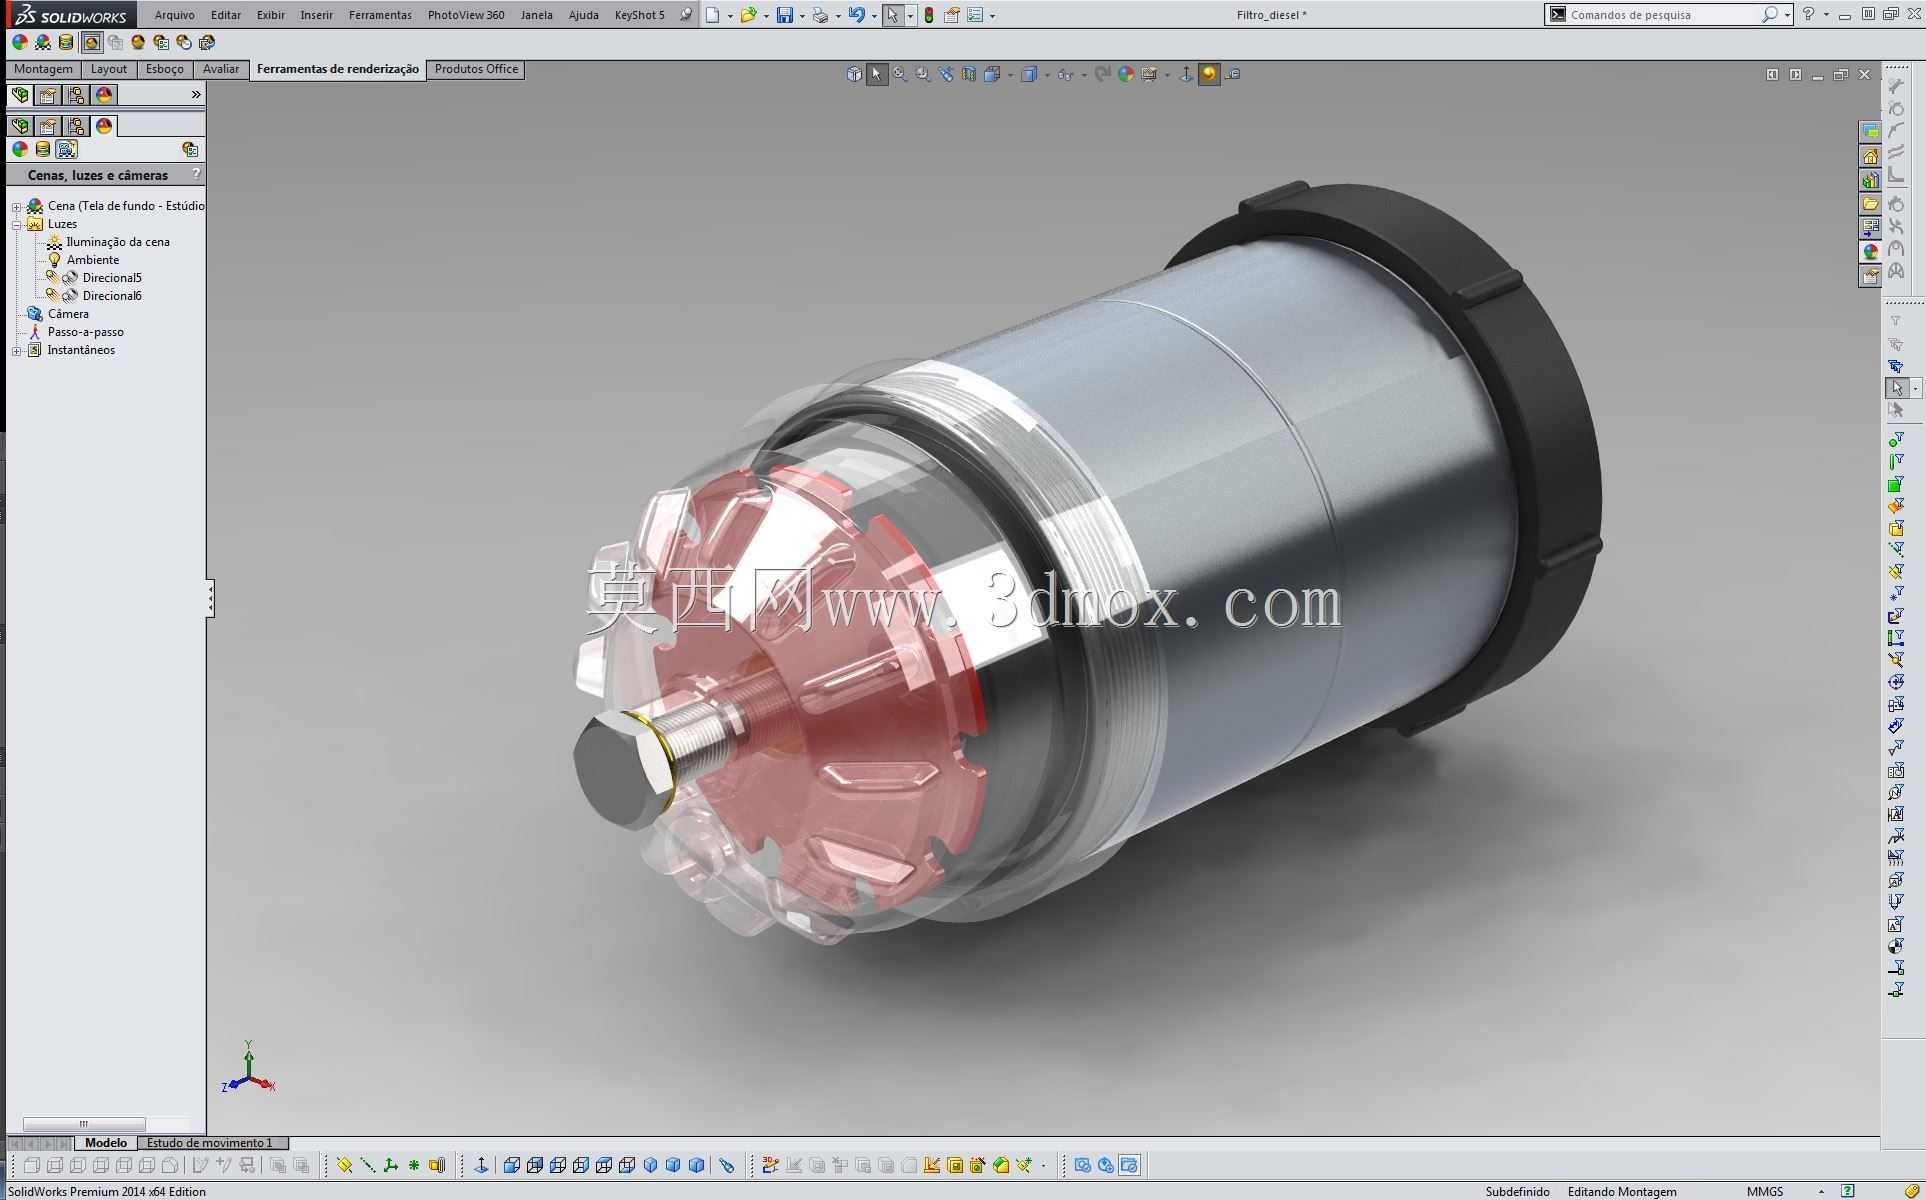Click View Decals cylinder in DisplayManager

pos(43,149)
